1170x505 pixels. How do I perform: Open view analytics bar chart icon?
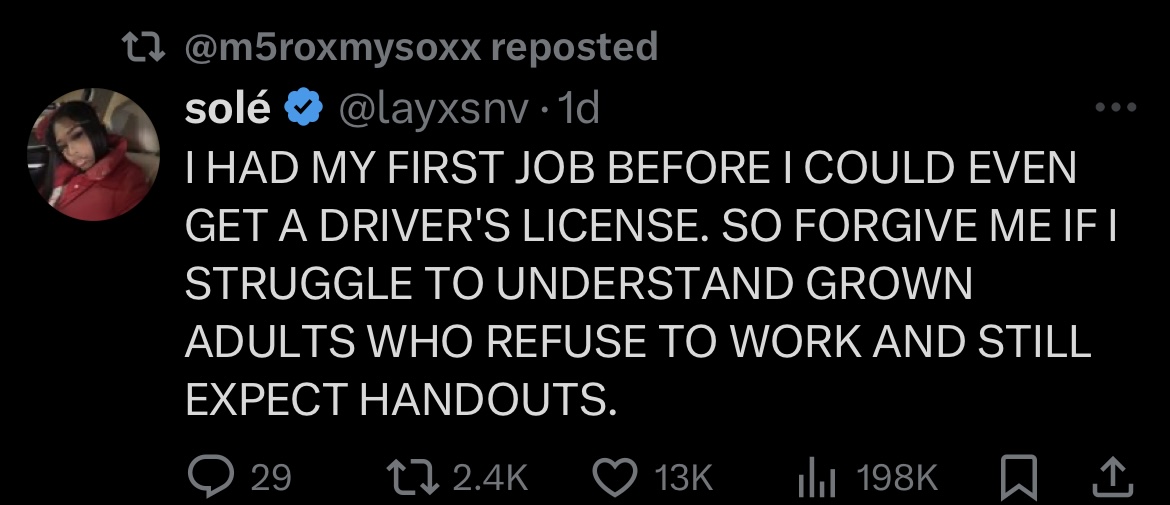(817, 477)
